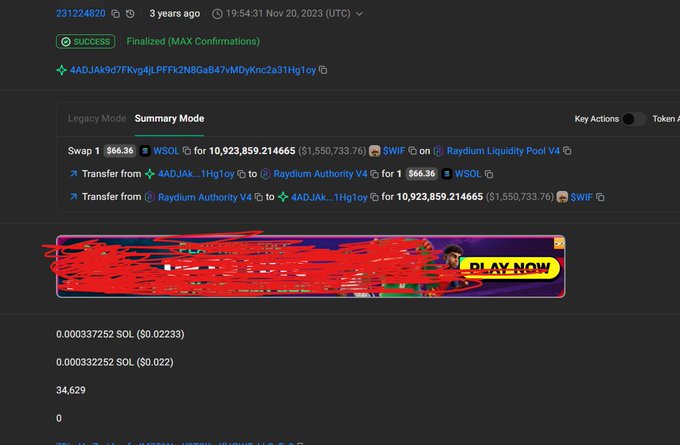Open 4ADJAk...1Hg1oy recipient in second Transfer row
The height and width of the screenshot is (445, 680).
tap(329, 197)
